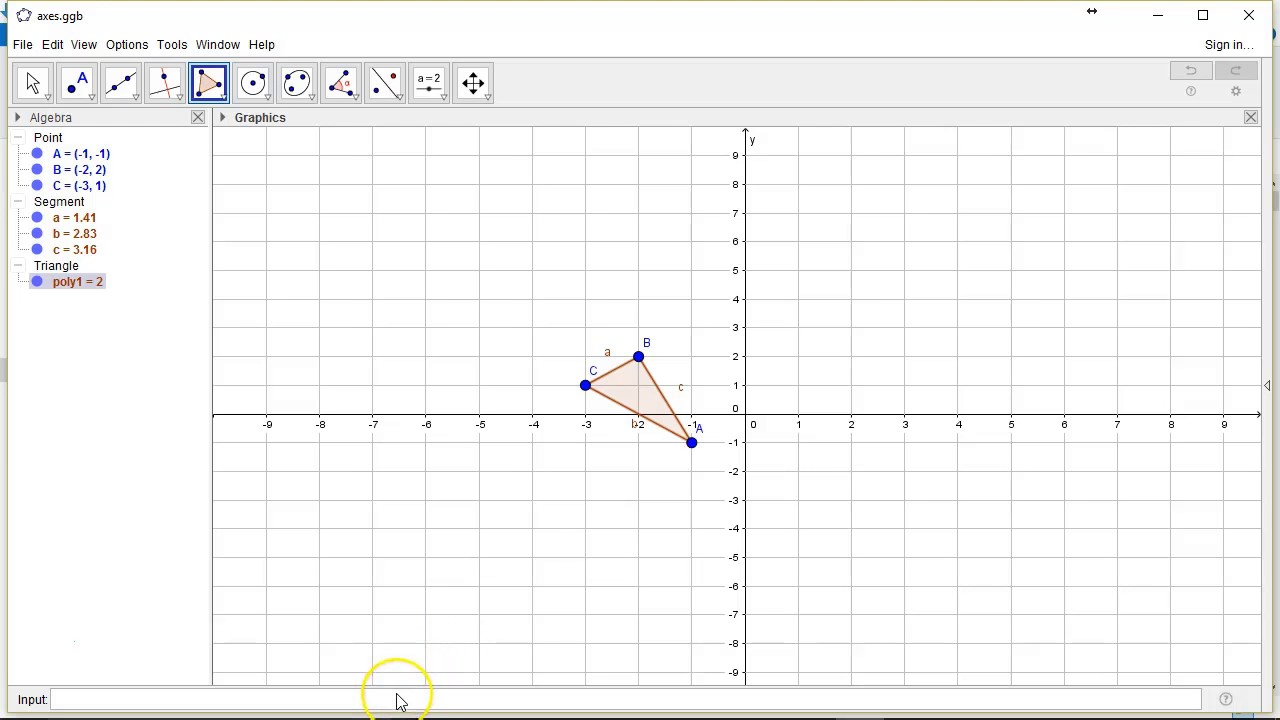Toggle visibility of segment a

click(x=37, y=218)
